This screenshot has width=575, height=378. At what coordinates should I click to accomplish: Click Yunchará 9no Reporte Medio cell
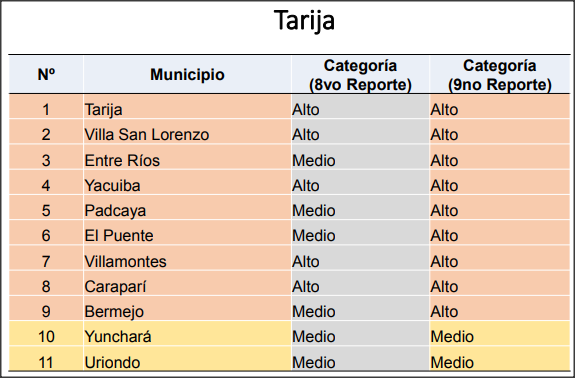pyautogui.click(x=500, y=337)
